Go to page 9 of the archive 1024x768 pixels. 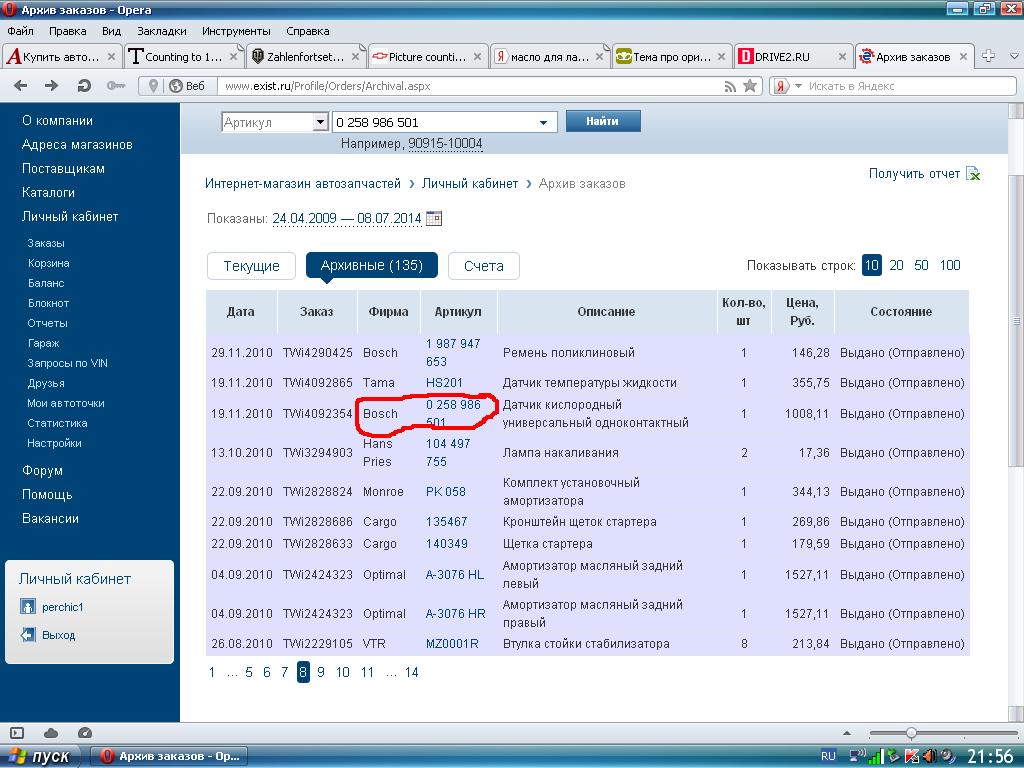[321, 672]
